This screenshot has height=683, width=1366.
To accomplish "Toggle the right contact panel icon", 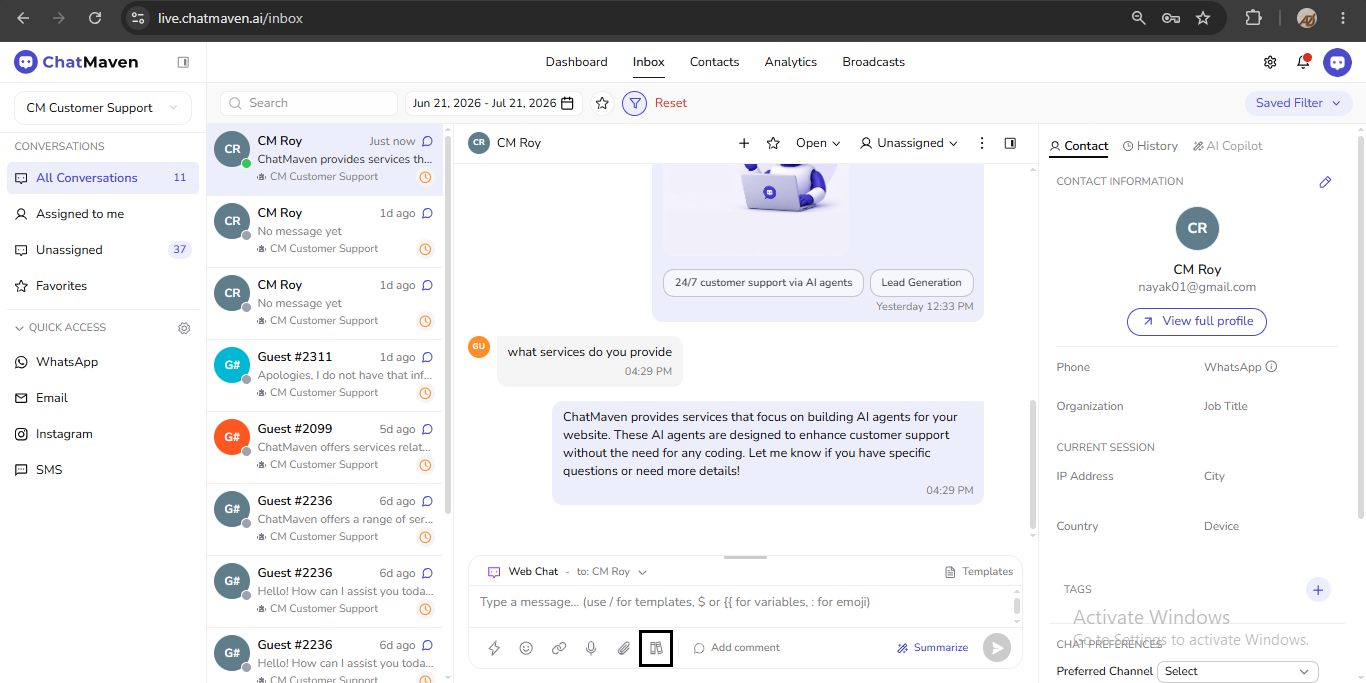I will point(1010,143).
